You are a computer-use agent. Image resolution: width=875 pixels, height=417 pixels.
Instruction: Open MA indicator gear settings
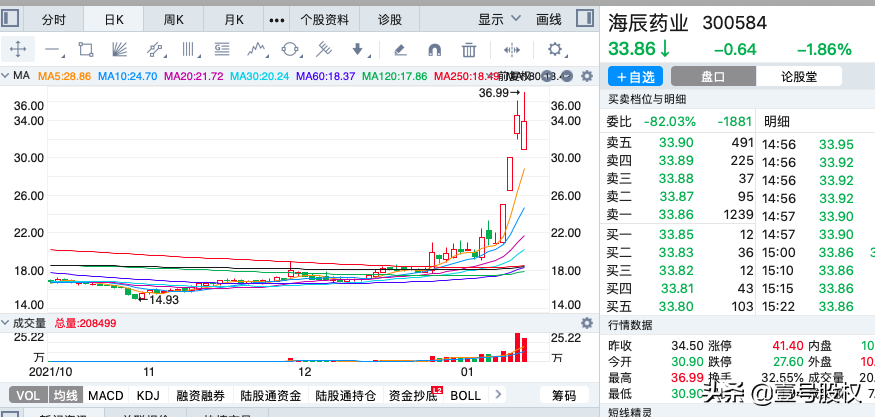tap(586, 76)
